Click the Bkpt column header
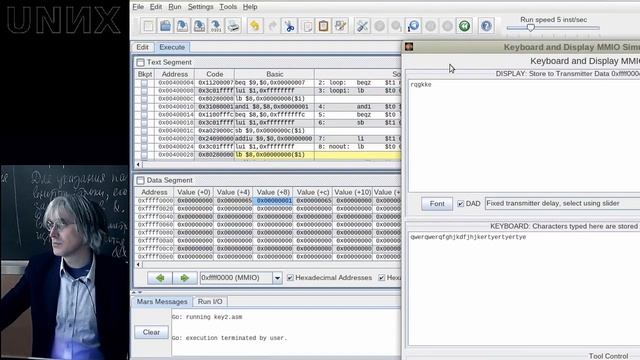This screenshot has height=360, width=640. click(144, 74)
